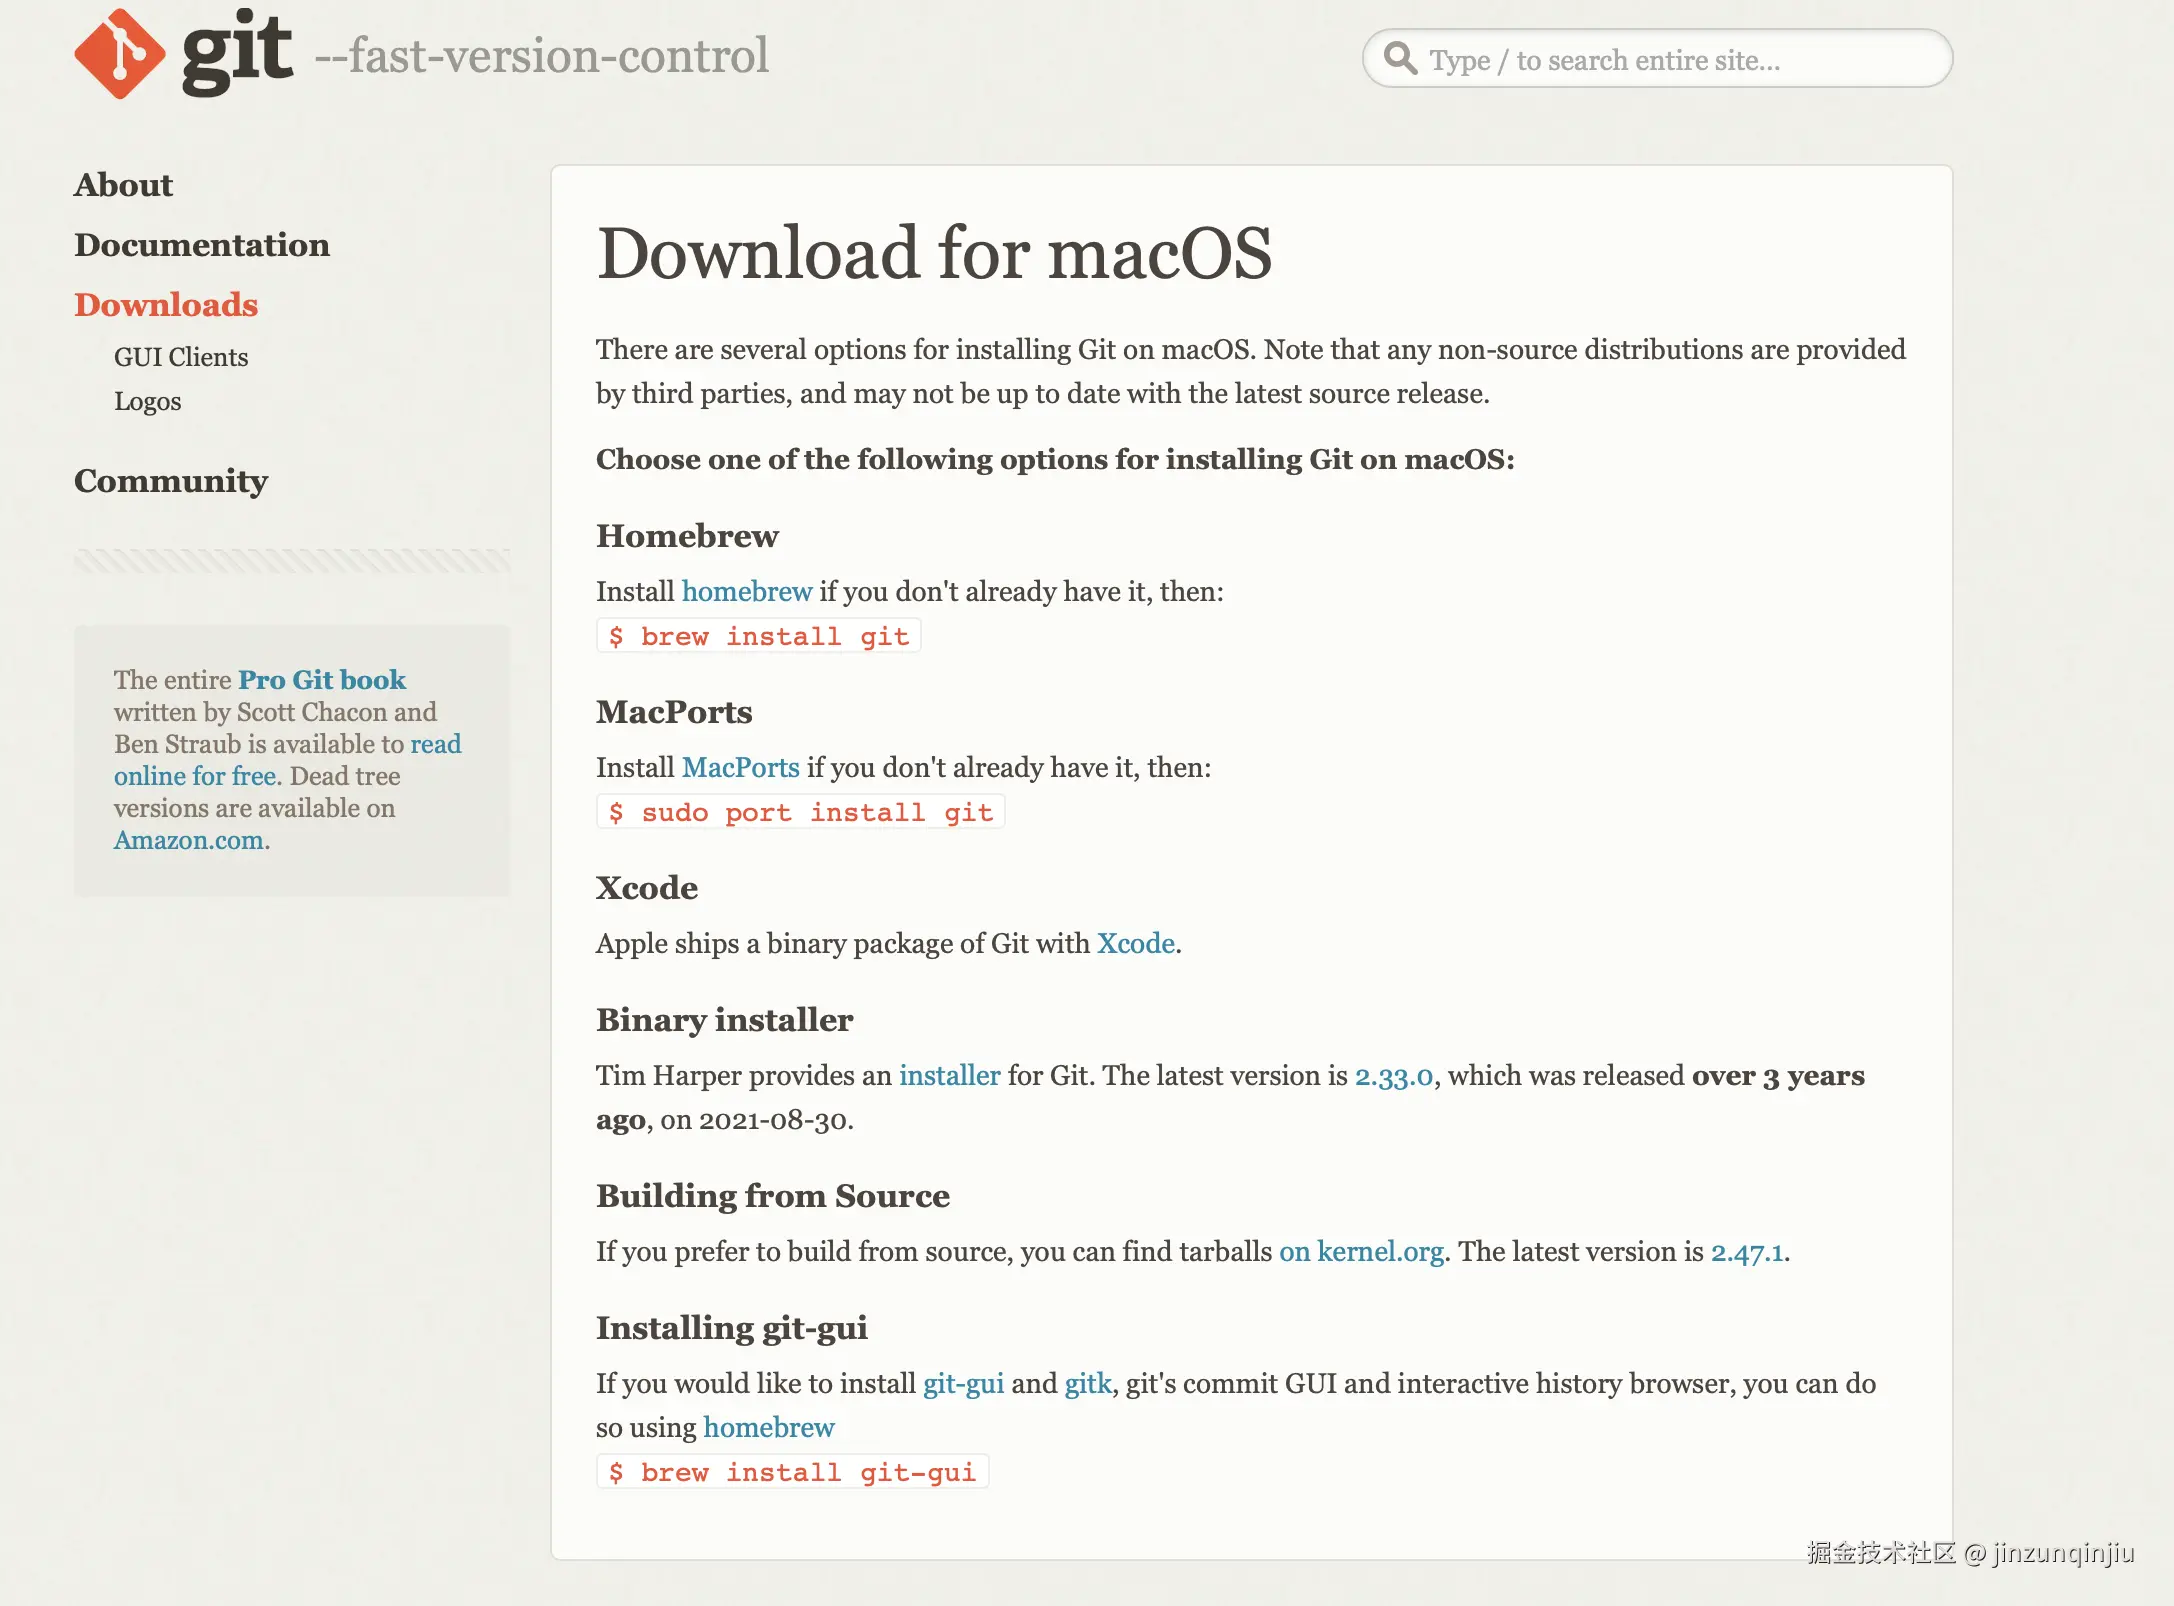Open the on kernel.org tarballs link
The width and height of the screenshot is (2174, 1606).
[x=1362, y=1251]
